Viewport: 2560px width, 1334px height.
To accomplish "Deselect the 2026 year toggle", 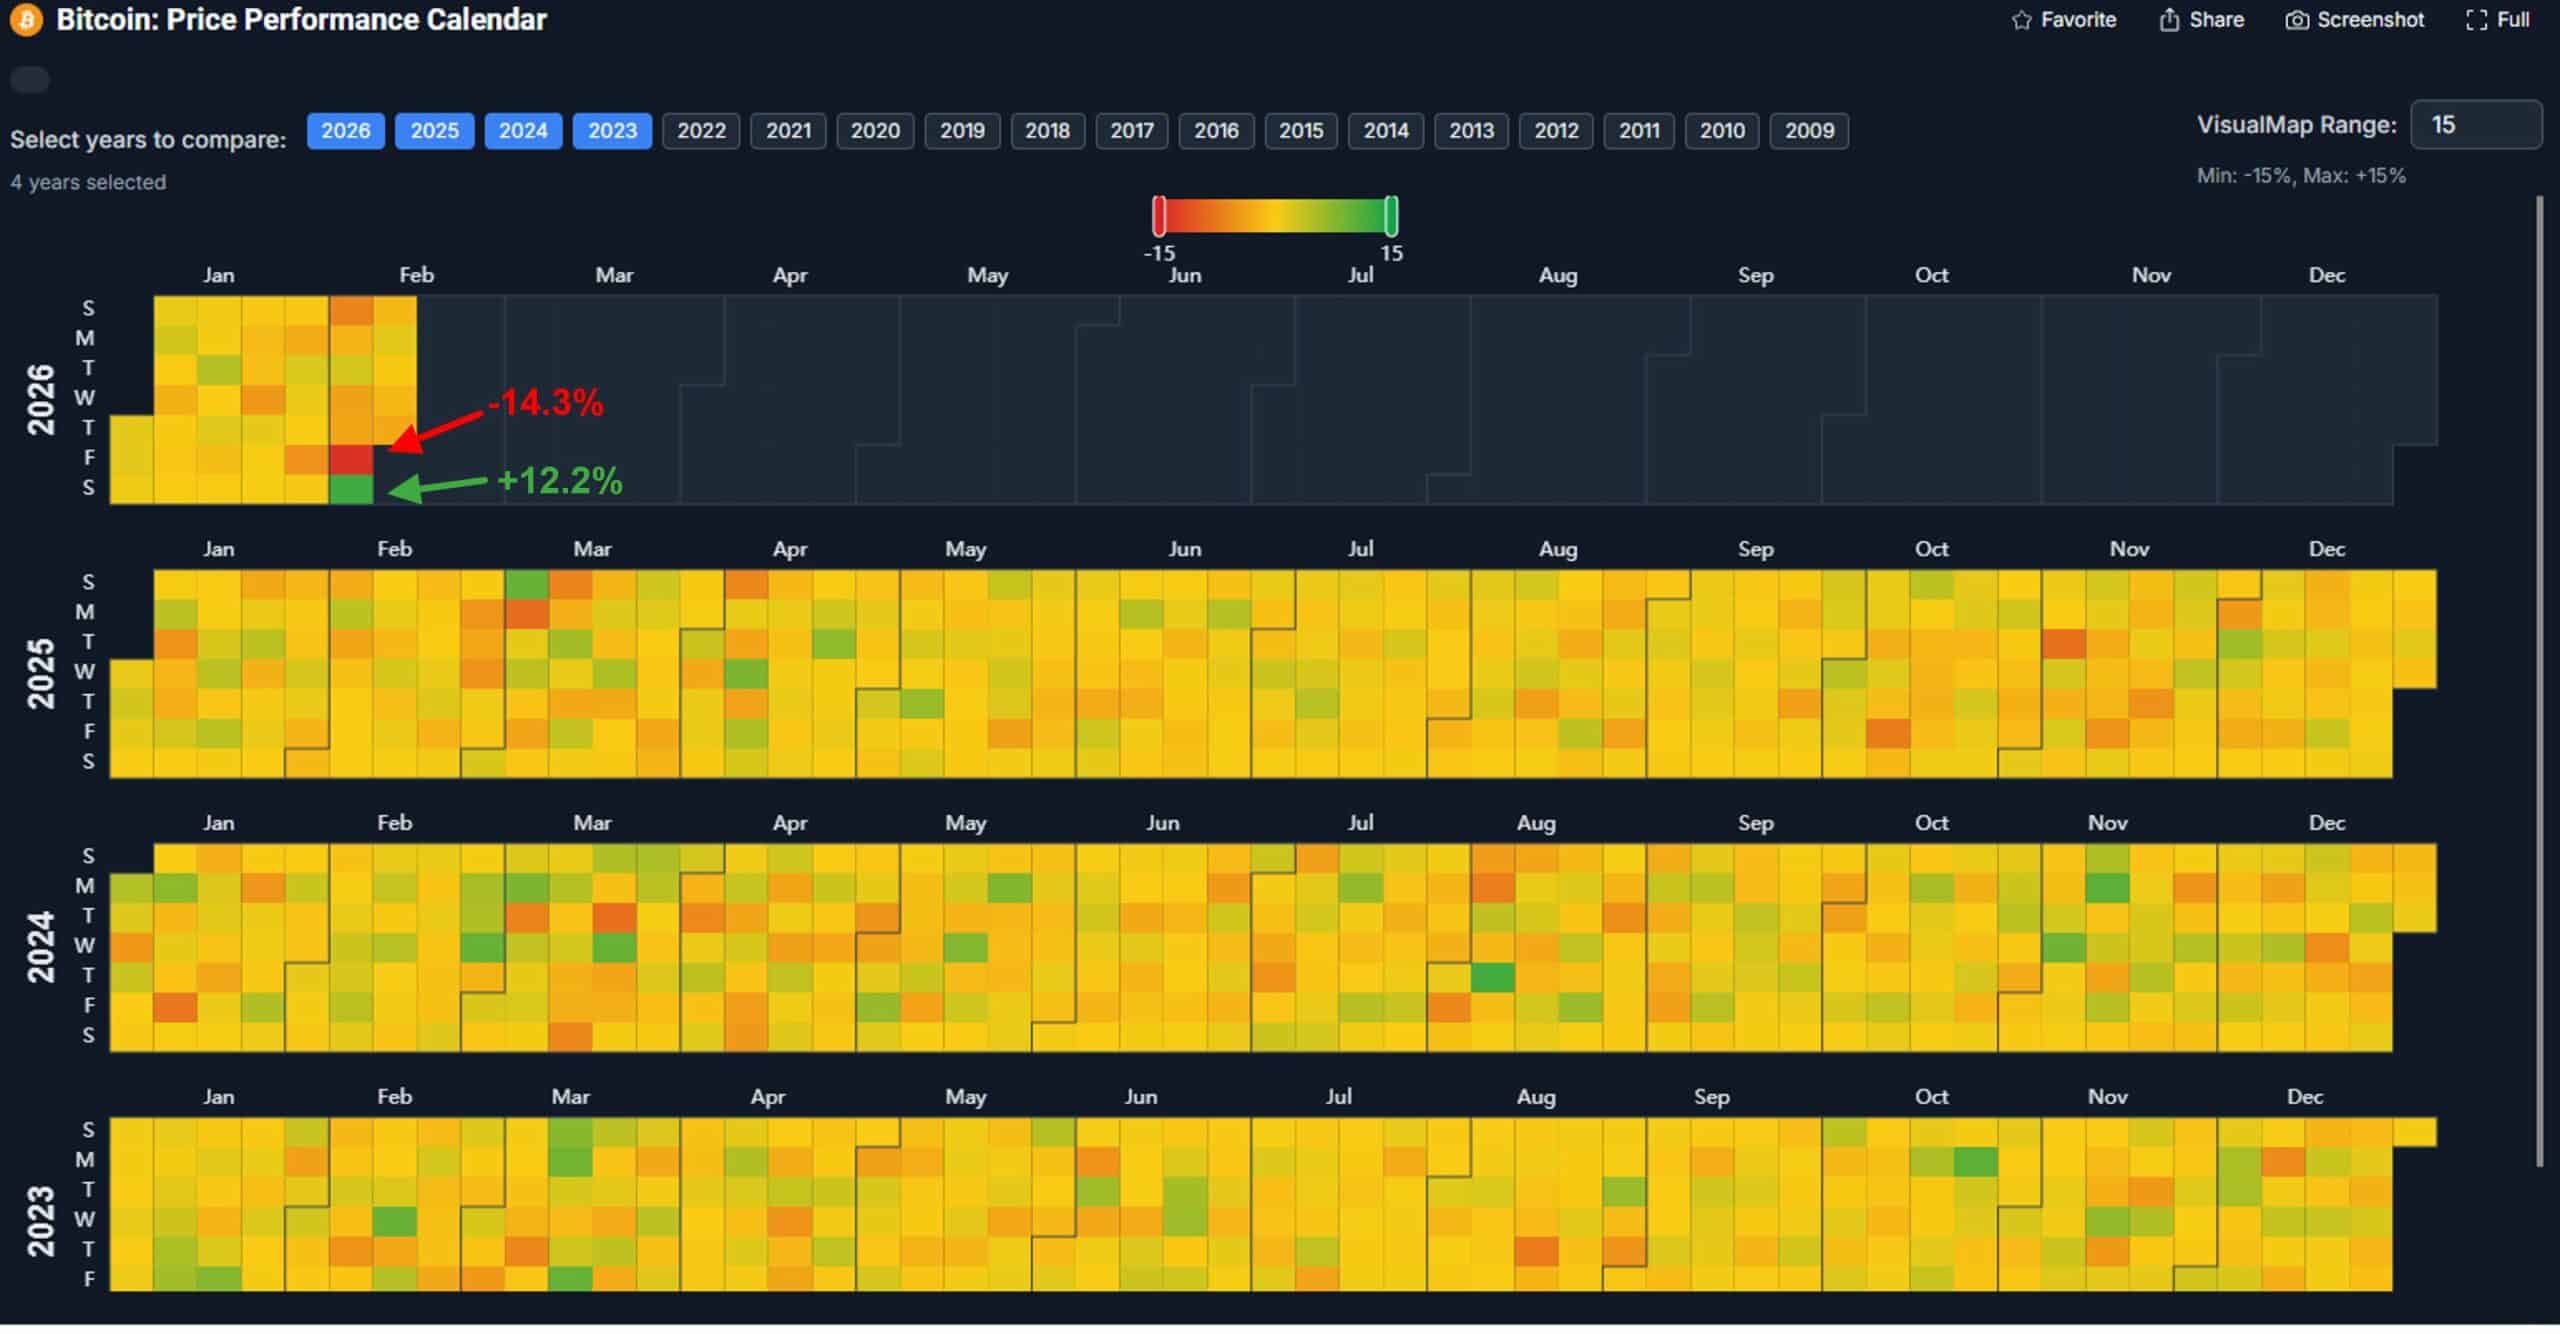I will [x=345, y=131].
